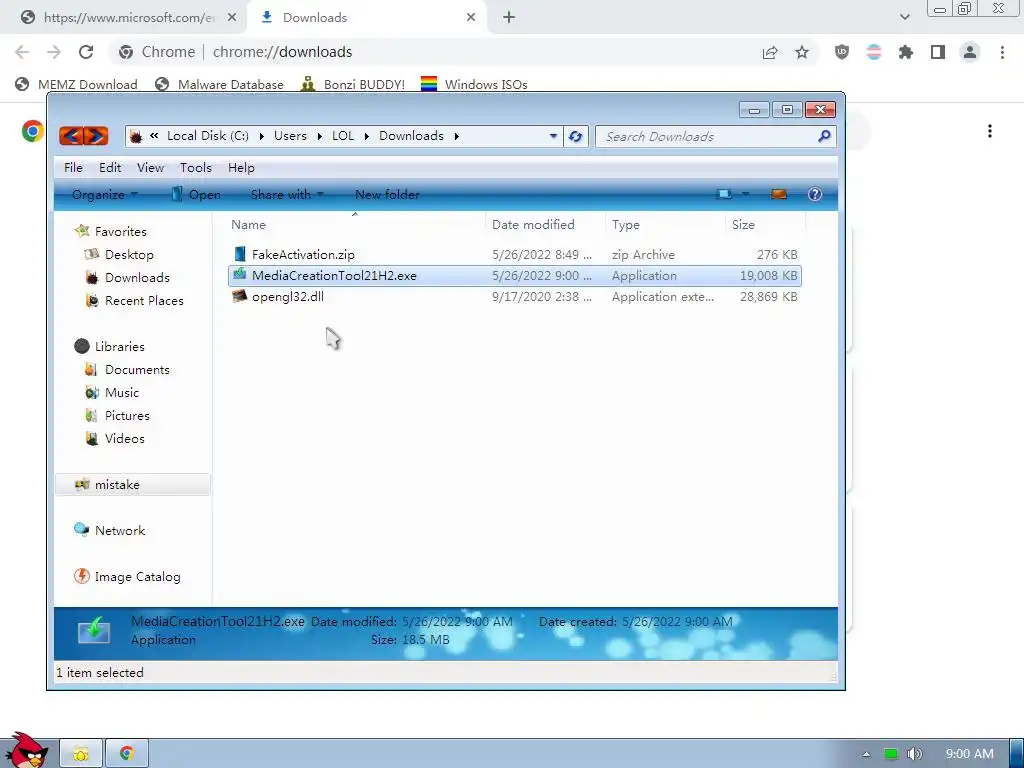Open the view options dropdown arrow
This screenshot has height=768, width=1024.
(x=745, y=194)
